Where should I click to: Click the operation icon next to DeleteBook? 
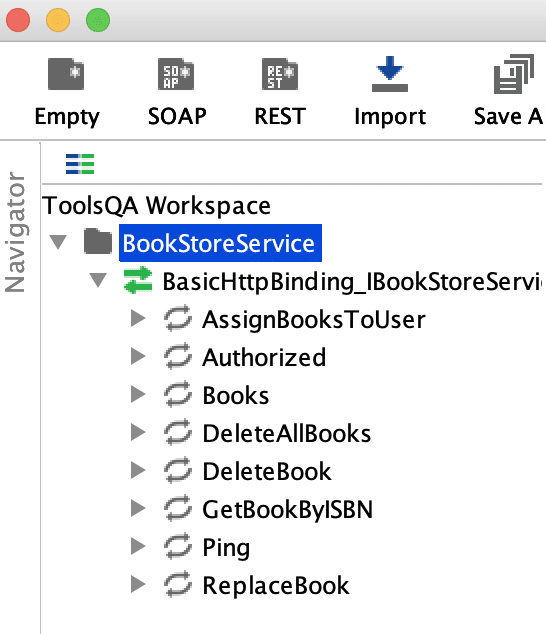click(178, 470)
